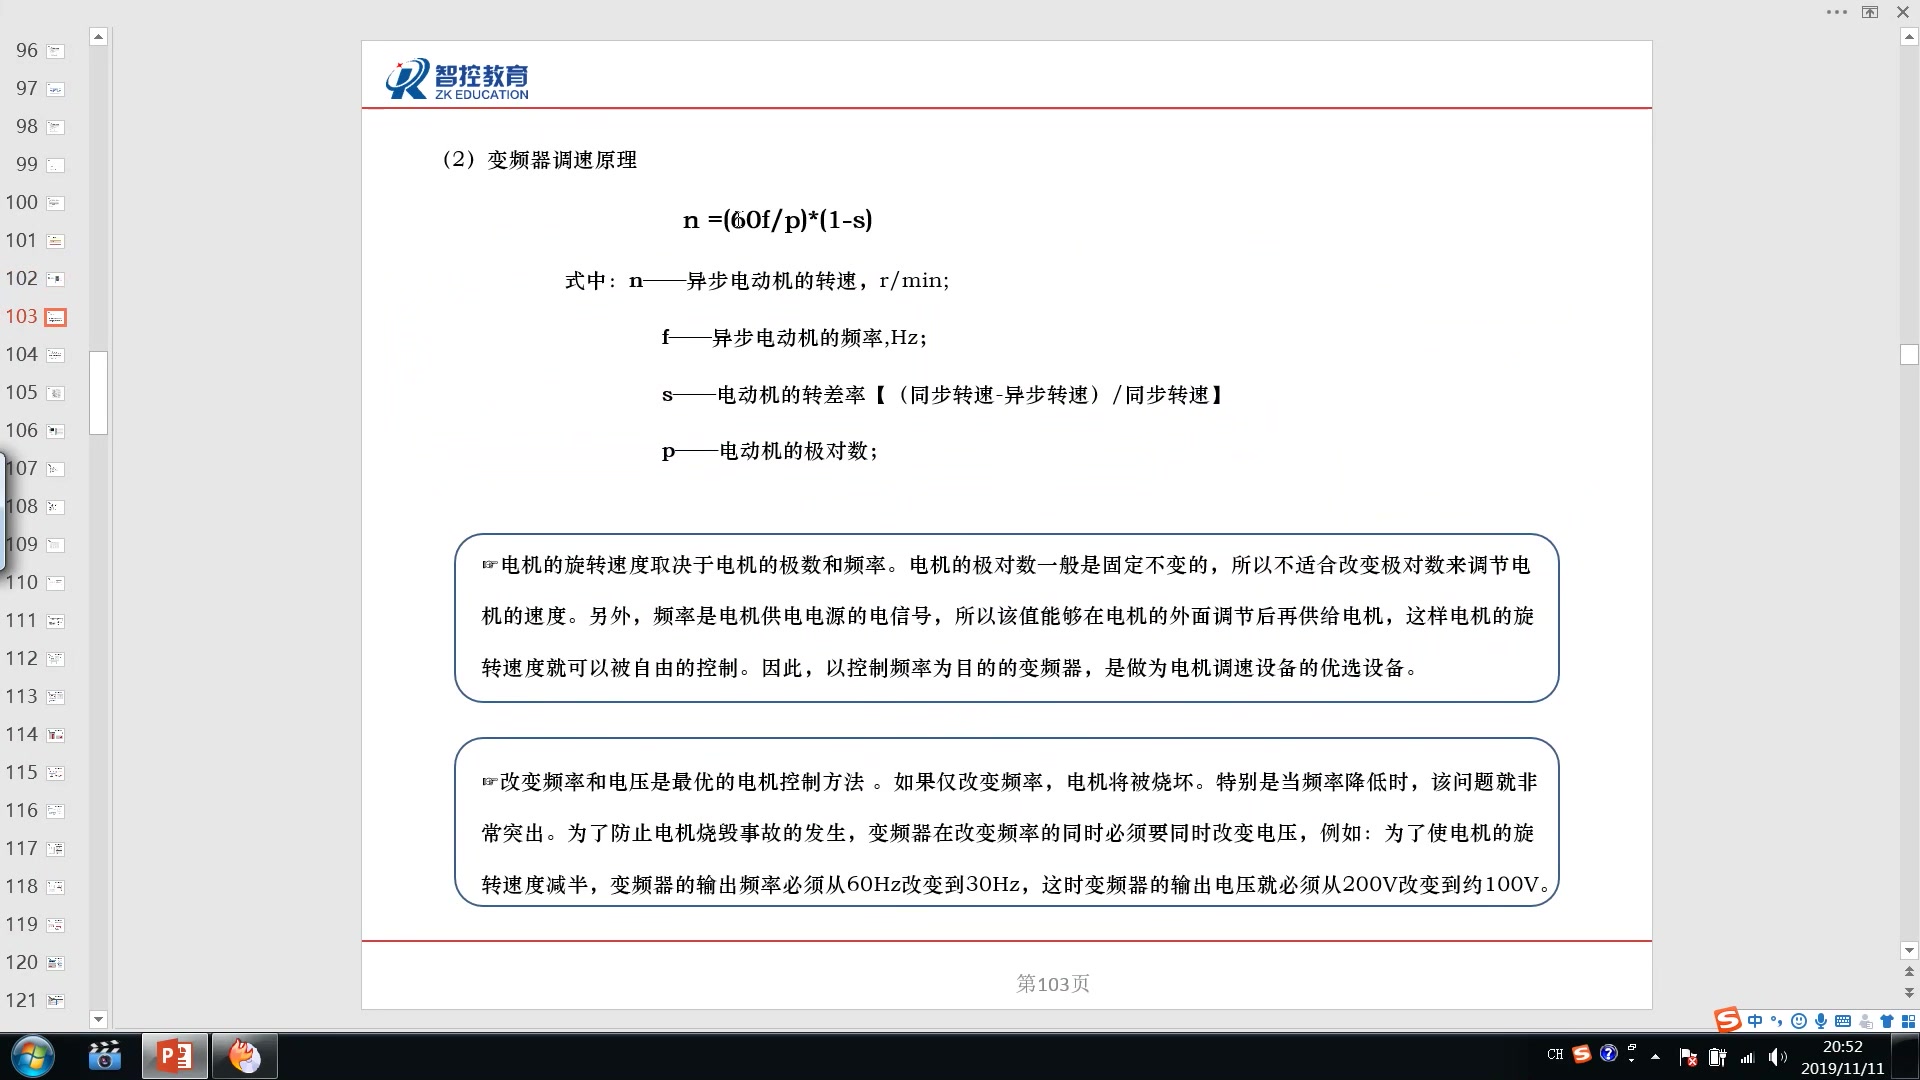Select slide 110 in thumbnail panel
1920x1080 pixels.
pyautogui.click(x=56, y=583)
